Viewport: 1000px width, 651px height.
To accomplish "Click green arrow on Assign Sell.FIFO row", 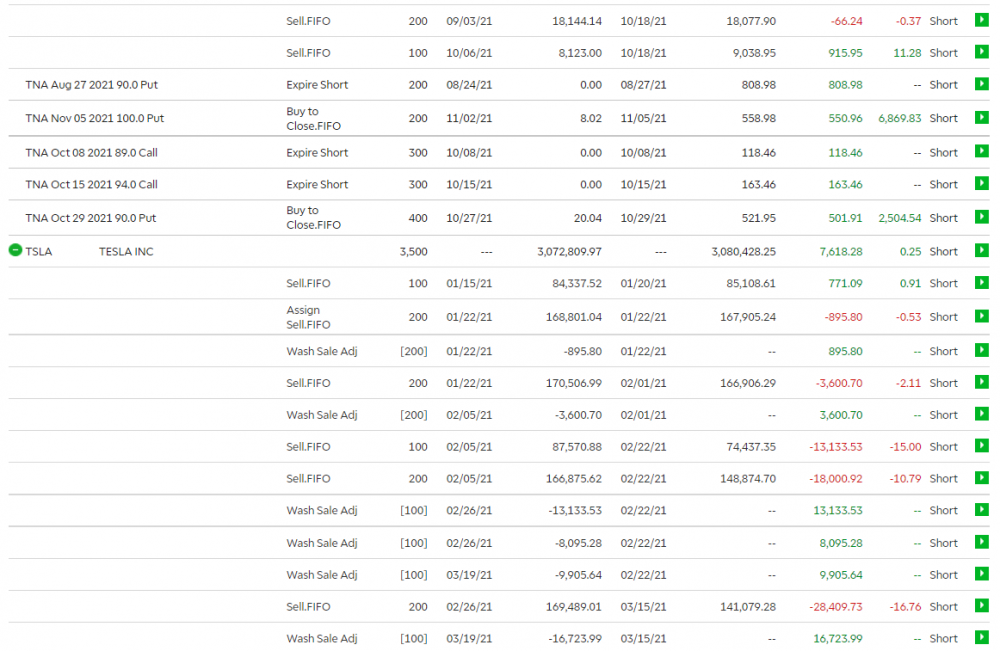I will pyautogui.click(x=981, y=317).
